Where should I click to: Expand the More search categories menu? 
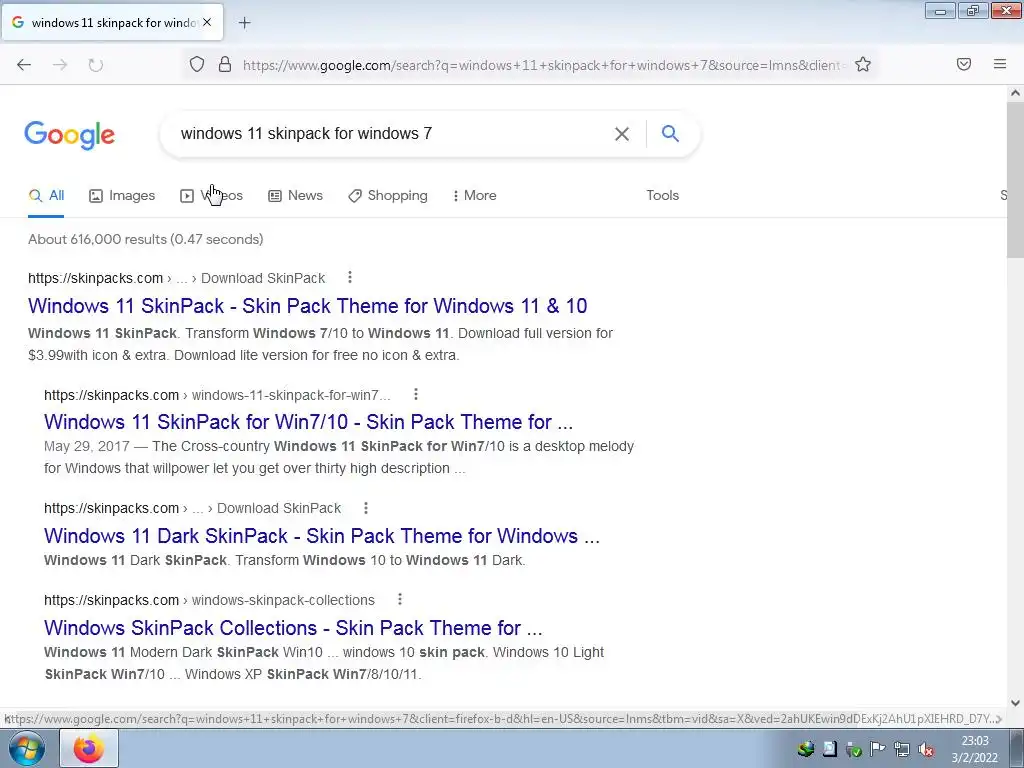click(x=475, y=196)
